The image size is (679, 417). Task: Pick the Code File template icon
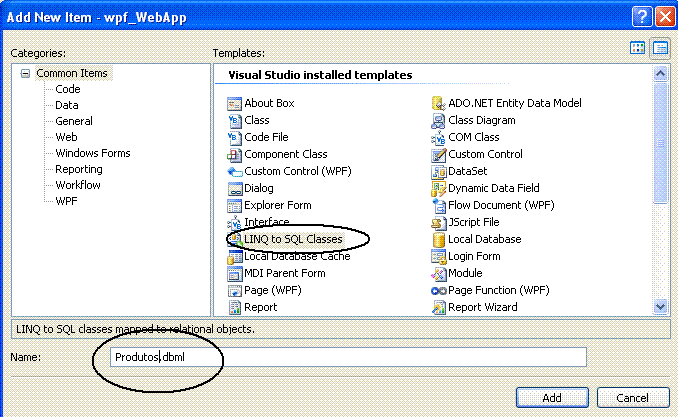pyautogui.click(x=234, y=137)
